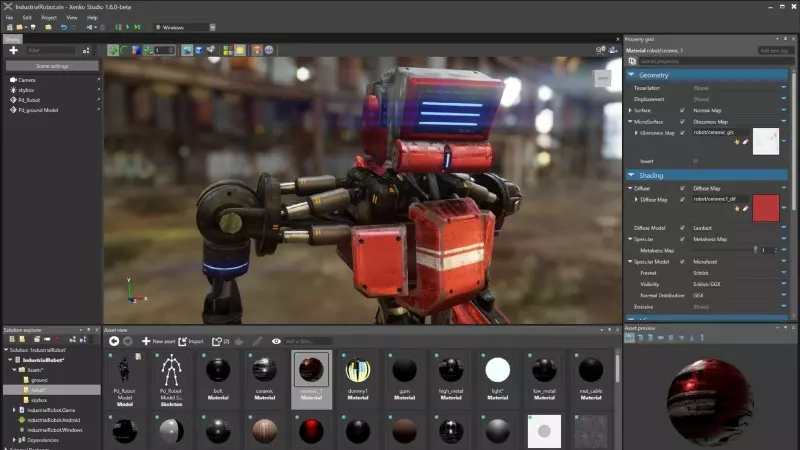Screen dimensions: 800x450
Task: Toggle the Diffuse Model checkbox
Action: tap(682, 228)
